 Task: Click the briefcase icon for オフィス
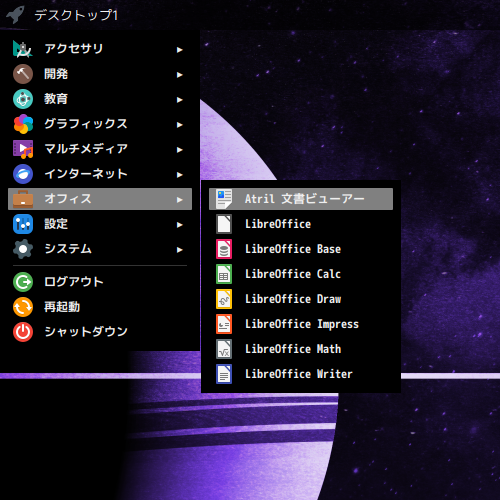[23, 199]
